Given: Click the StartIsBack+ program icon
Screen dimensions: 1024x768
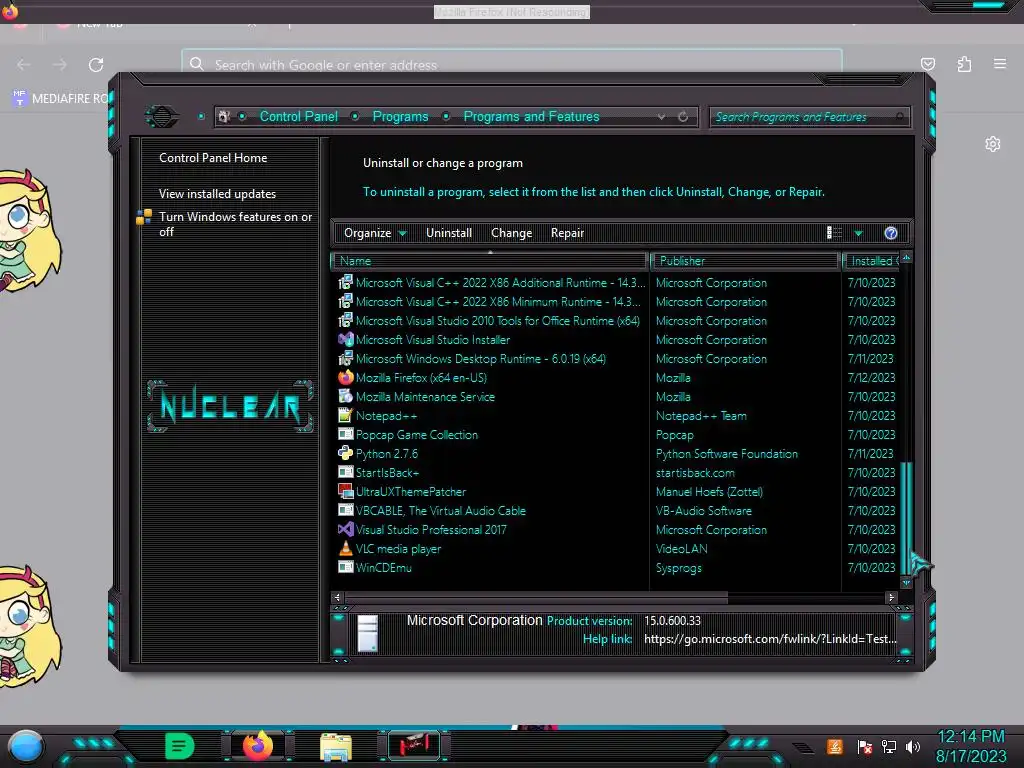Looking at the screenshot, I should pyautogui.click(x=345, y=472).
